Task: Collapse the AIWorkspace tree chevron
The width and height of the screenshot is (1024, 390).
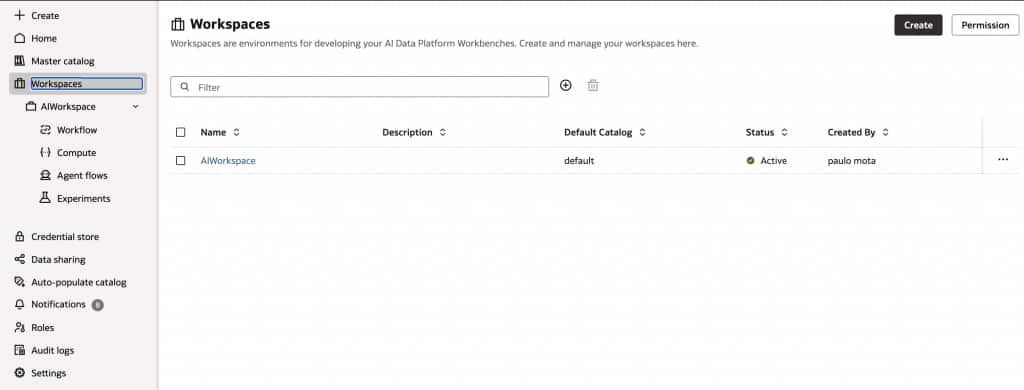Action: [x=135, y=106]
